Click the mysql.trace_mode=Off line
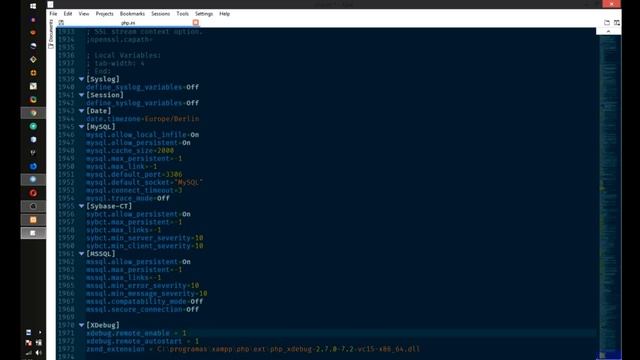 coord(128,198)
